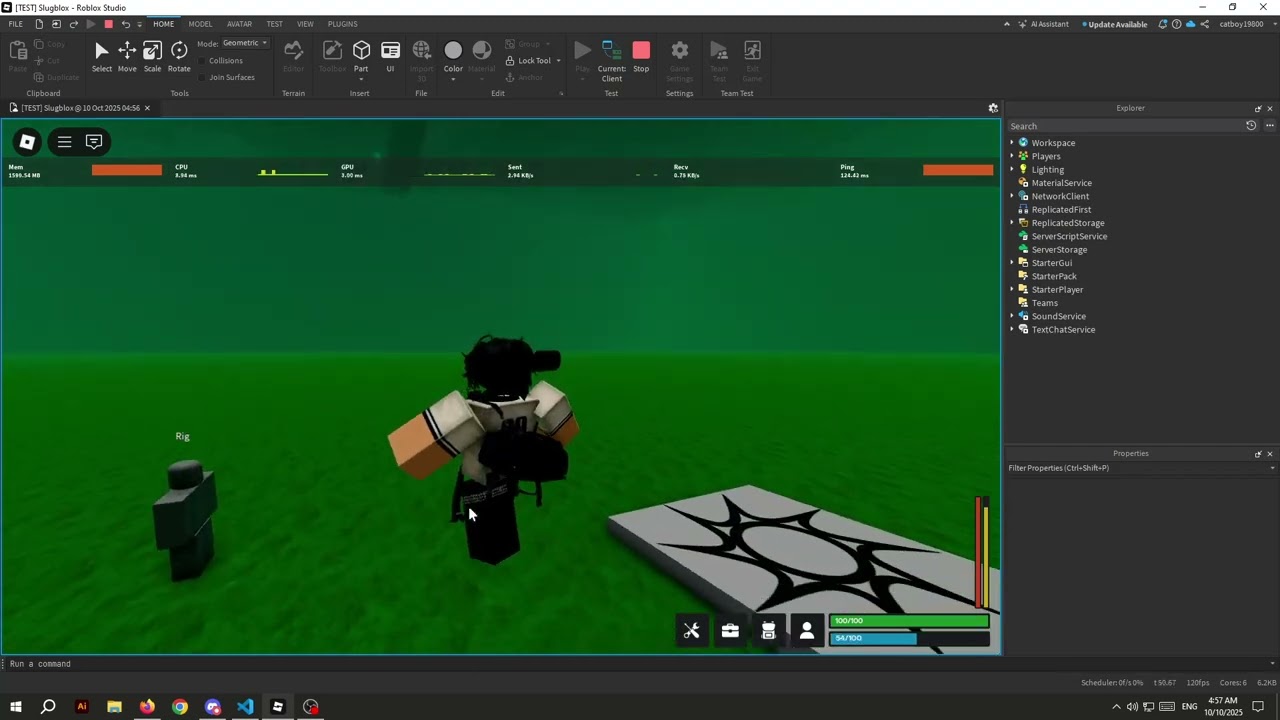Open the backpack HUD button
Viewport: 1280px width, 720px height.
(768, 631)
